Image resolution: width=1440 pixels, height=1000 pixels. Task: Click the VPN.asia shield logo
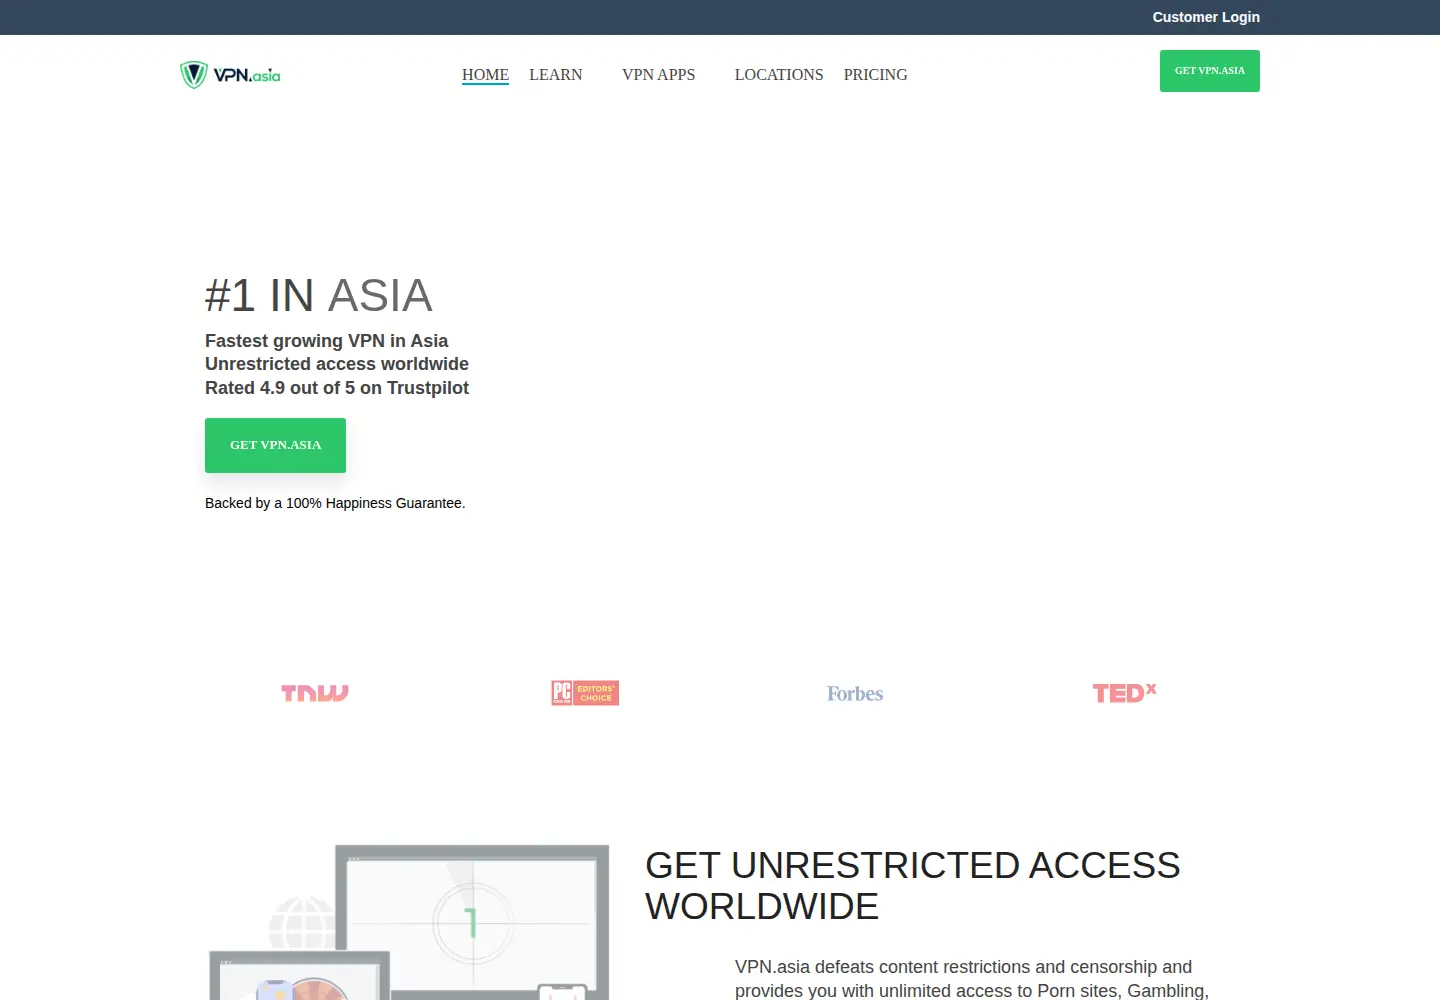pyautogui.click(x=230, y=75)
